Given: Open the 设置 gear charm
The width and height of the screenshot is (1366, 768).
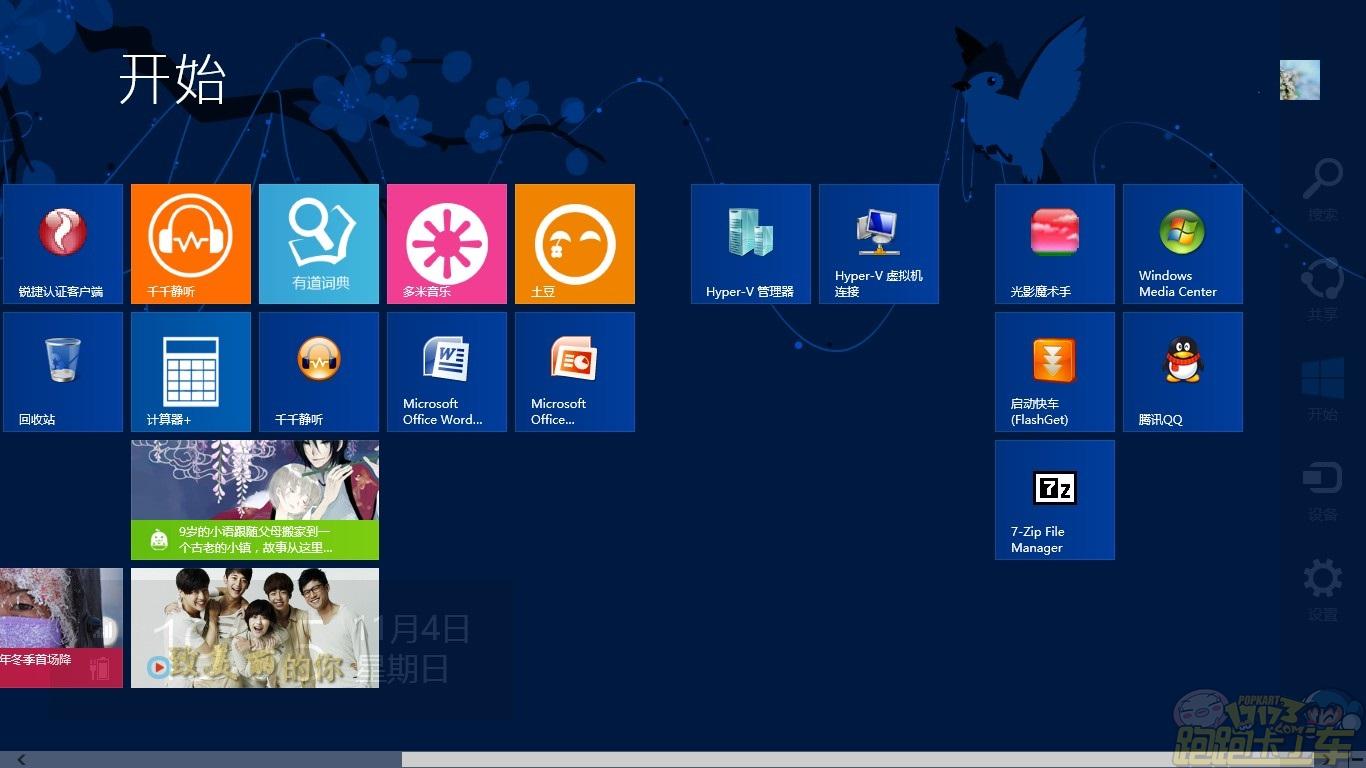Looking at the screenshot, I should coord(1322,590).
